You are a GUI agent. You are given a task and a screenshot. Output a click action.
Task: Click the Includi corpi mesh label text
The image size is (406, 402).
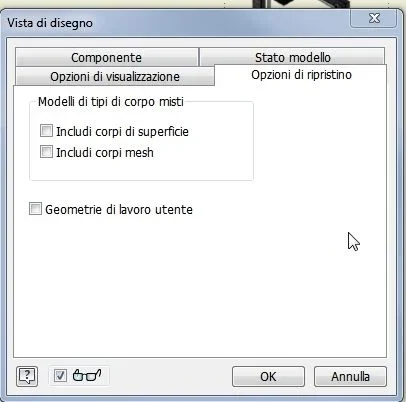click(x=105, y=153)
